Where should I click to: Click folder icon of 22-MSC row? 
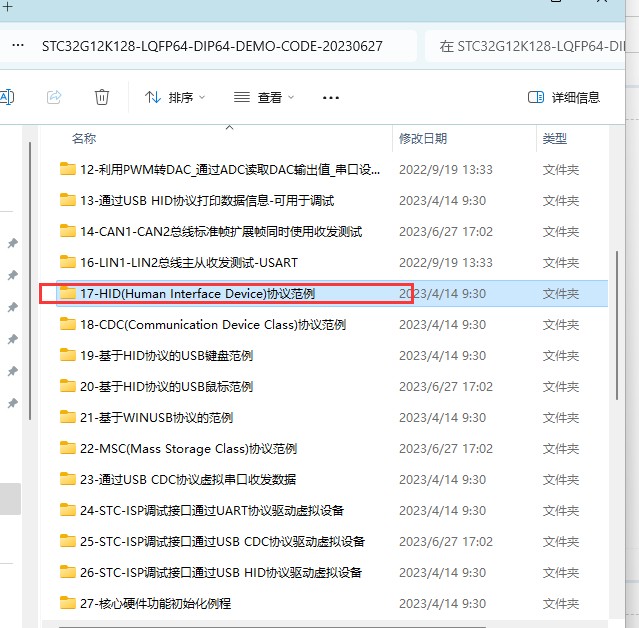point(68,448)
